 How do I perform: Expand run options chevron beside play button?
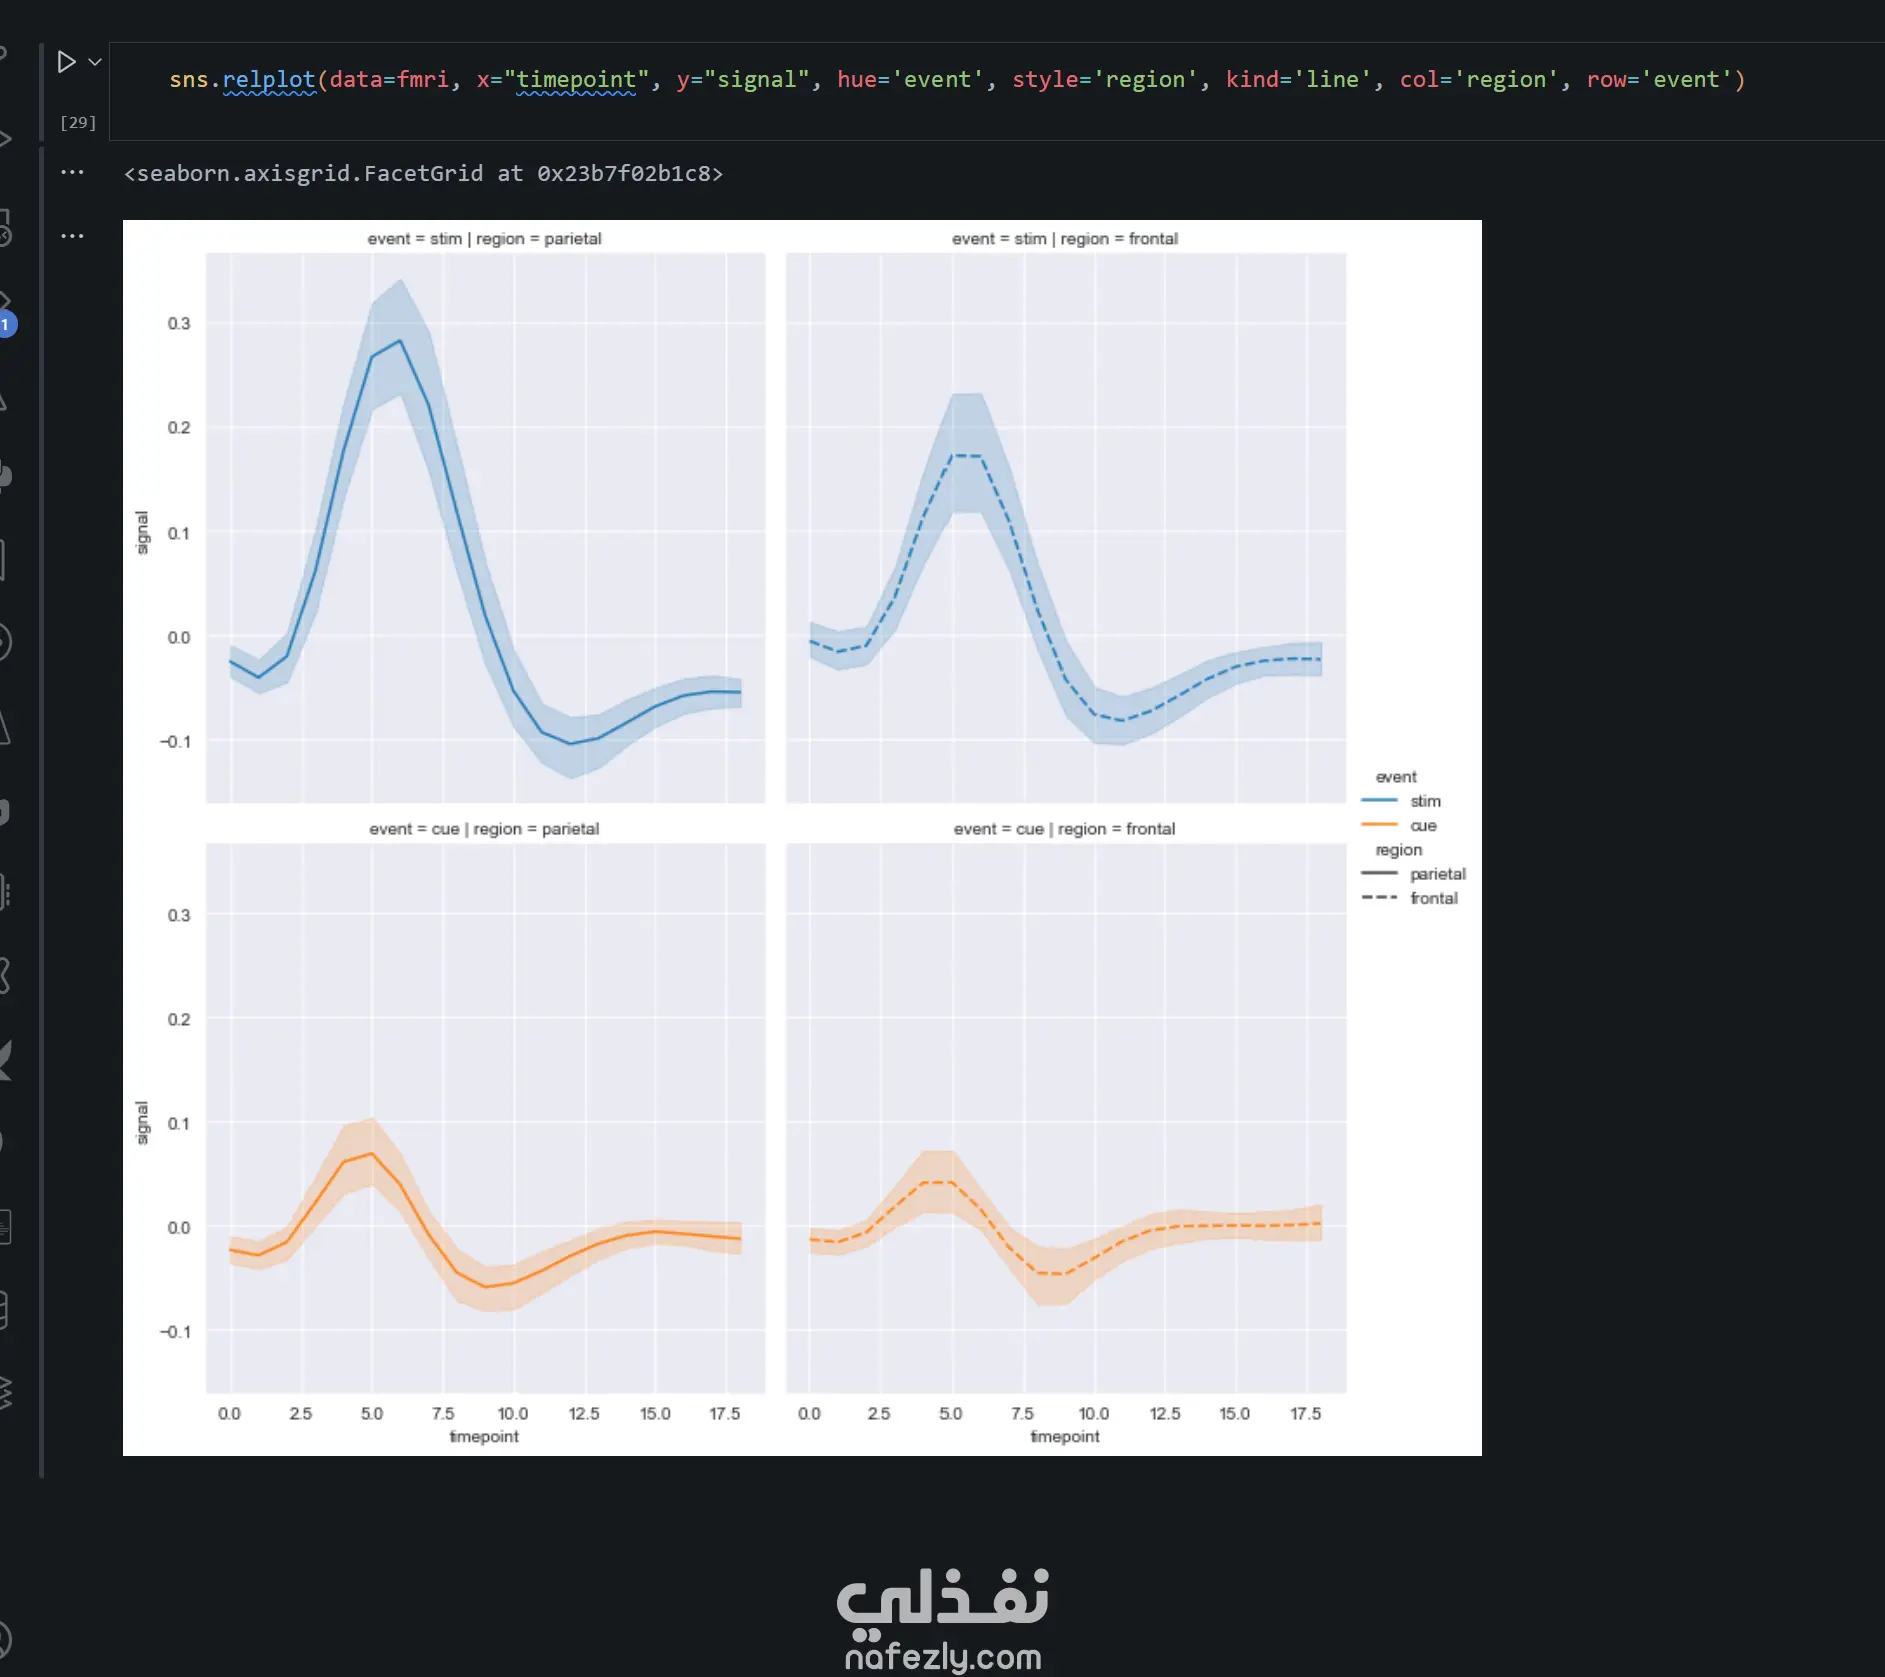(x=95, y=62)
